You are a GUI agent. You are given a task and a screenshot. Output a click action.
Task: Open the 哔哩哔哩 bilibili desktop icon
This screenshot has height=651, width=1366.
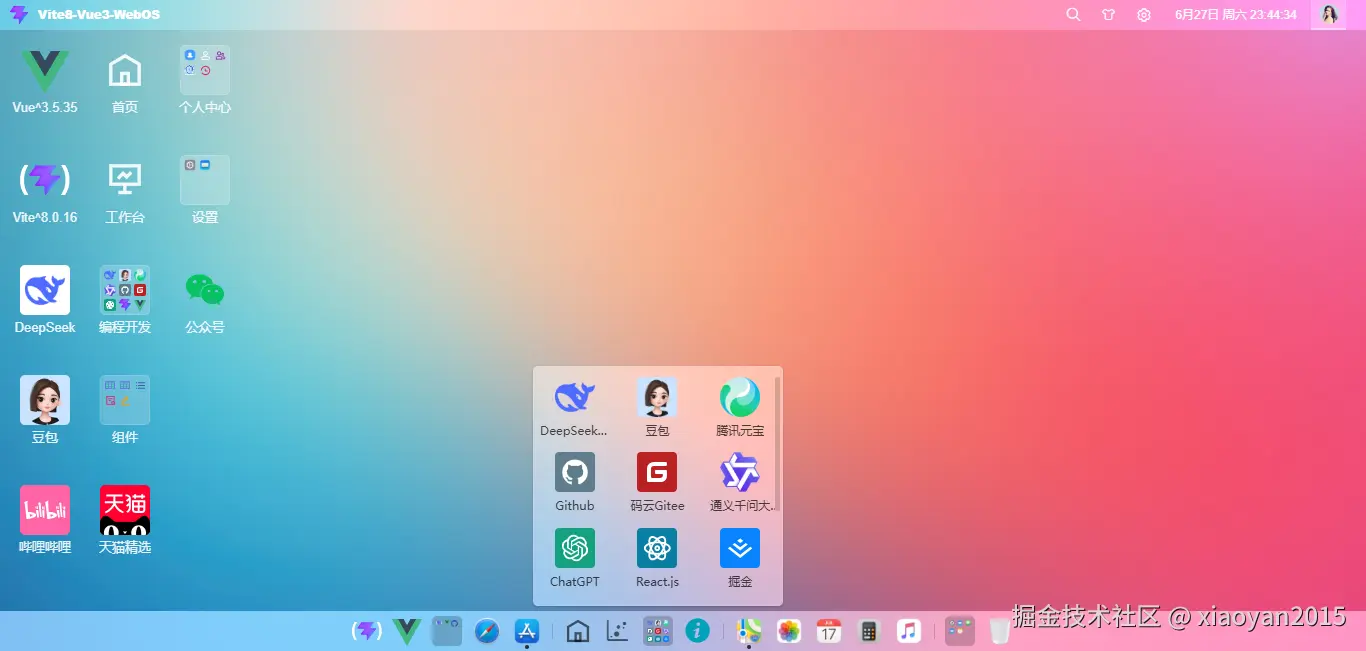pyautogui.click(x=45, y=510)
